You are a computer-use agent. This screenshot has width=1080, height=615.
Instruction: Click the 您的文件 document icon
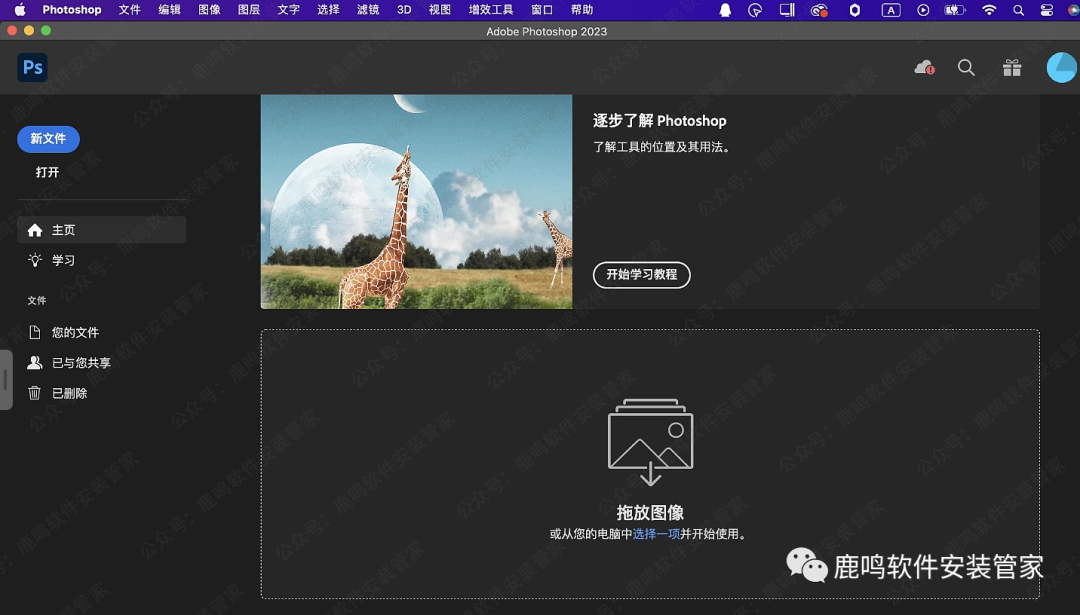(34, 331)
